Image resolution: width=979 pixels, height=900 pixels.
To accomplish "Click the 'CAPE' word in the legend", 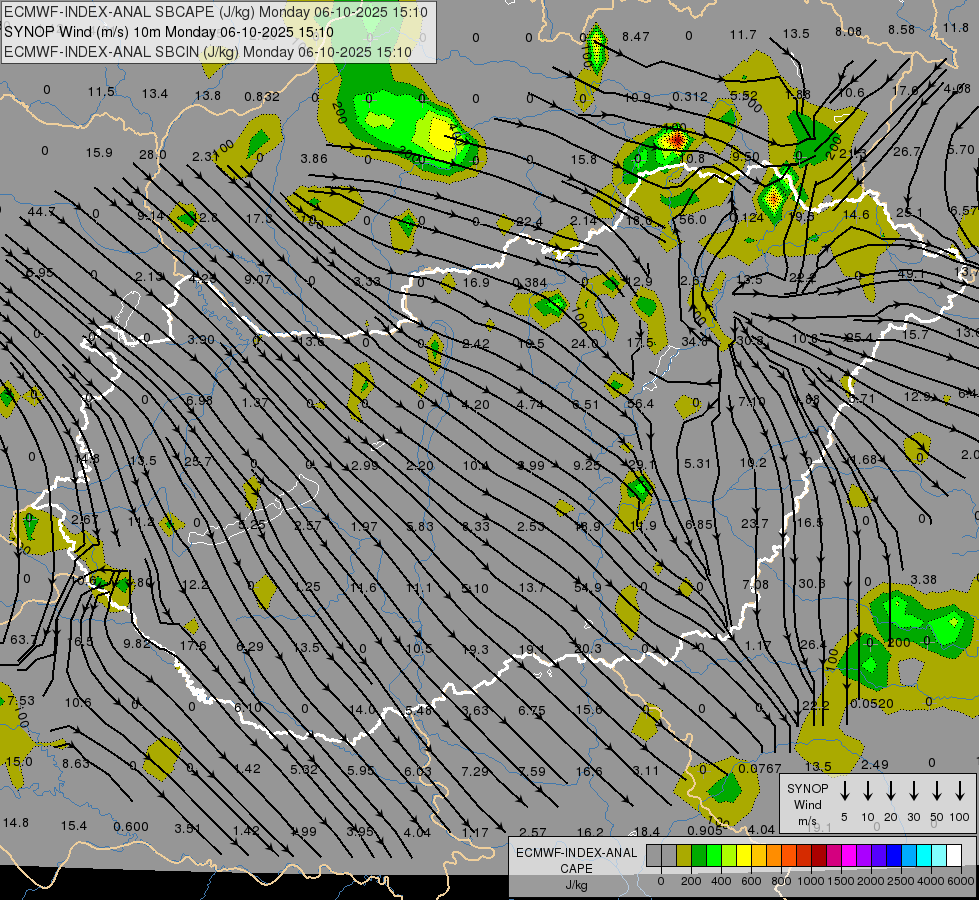I will (576, 869).
